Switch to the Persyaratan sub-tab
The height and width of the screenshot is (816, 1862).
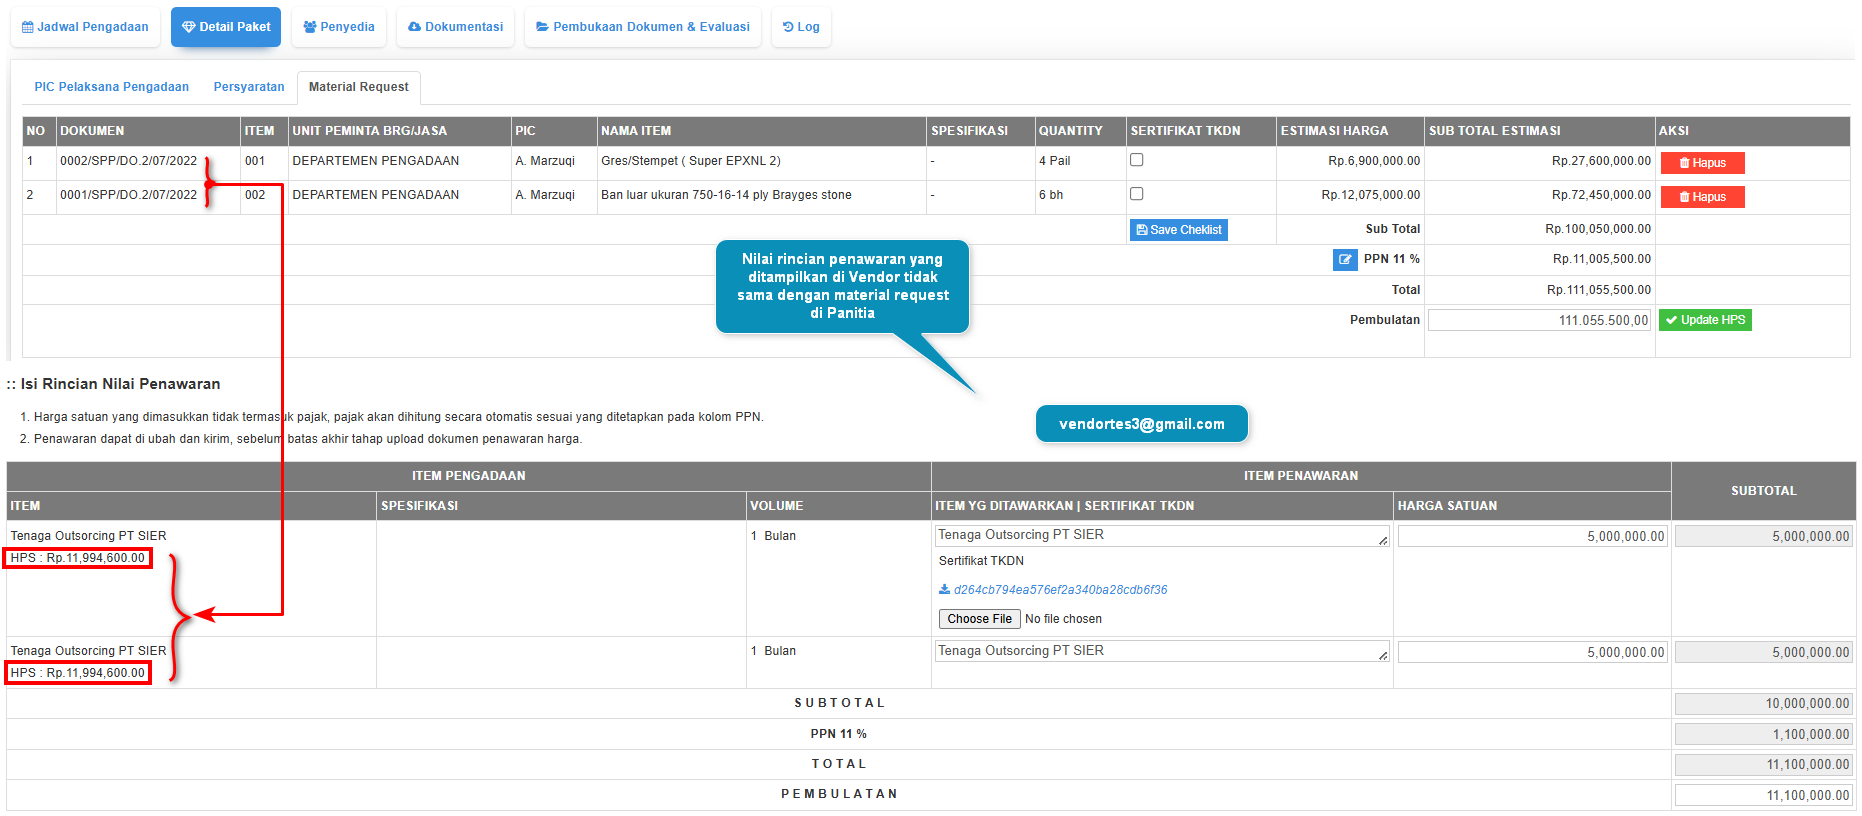249,87
